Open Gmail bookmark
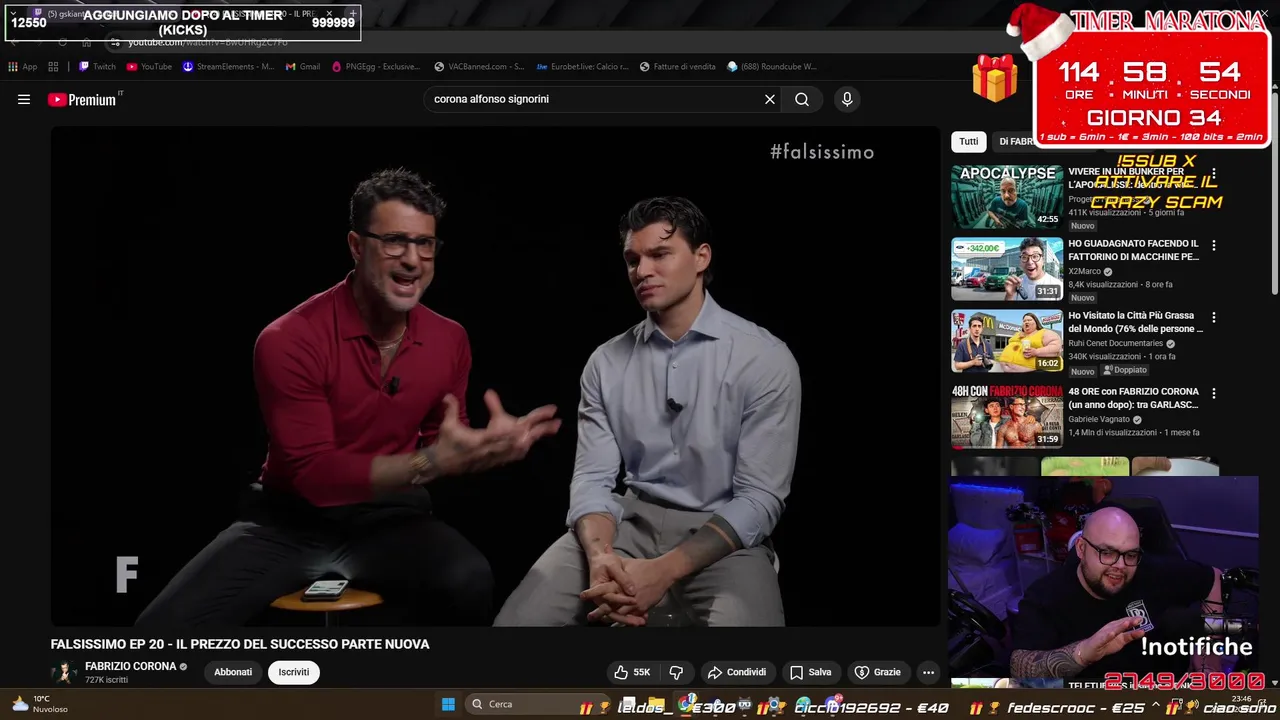1280x720 pixels. click(303, 67)
